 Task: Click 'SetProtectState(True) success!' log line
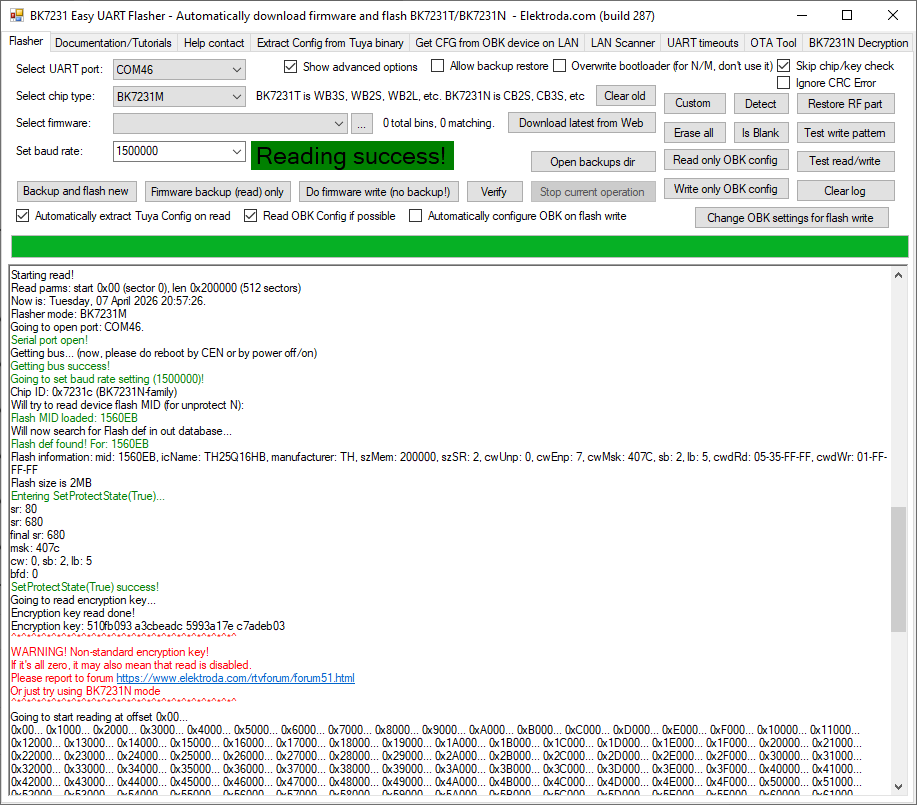coord(85,587)
